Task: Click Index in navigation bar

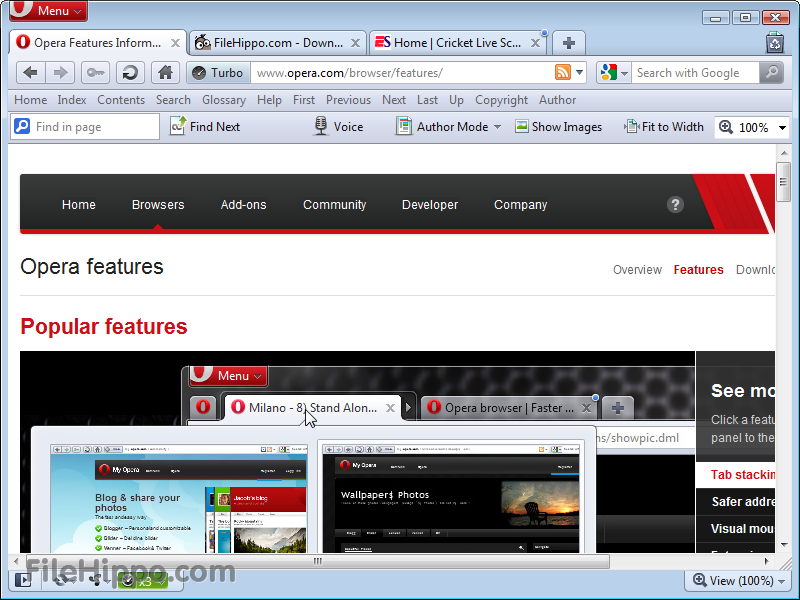Action: pos(72,100)
